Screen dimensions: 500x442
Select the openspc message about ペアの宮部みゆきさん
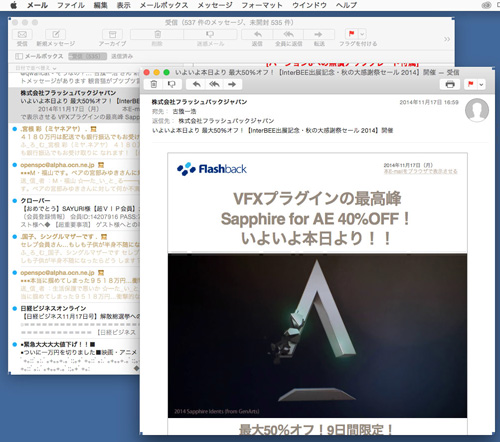click(75, 177)
